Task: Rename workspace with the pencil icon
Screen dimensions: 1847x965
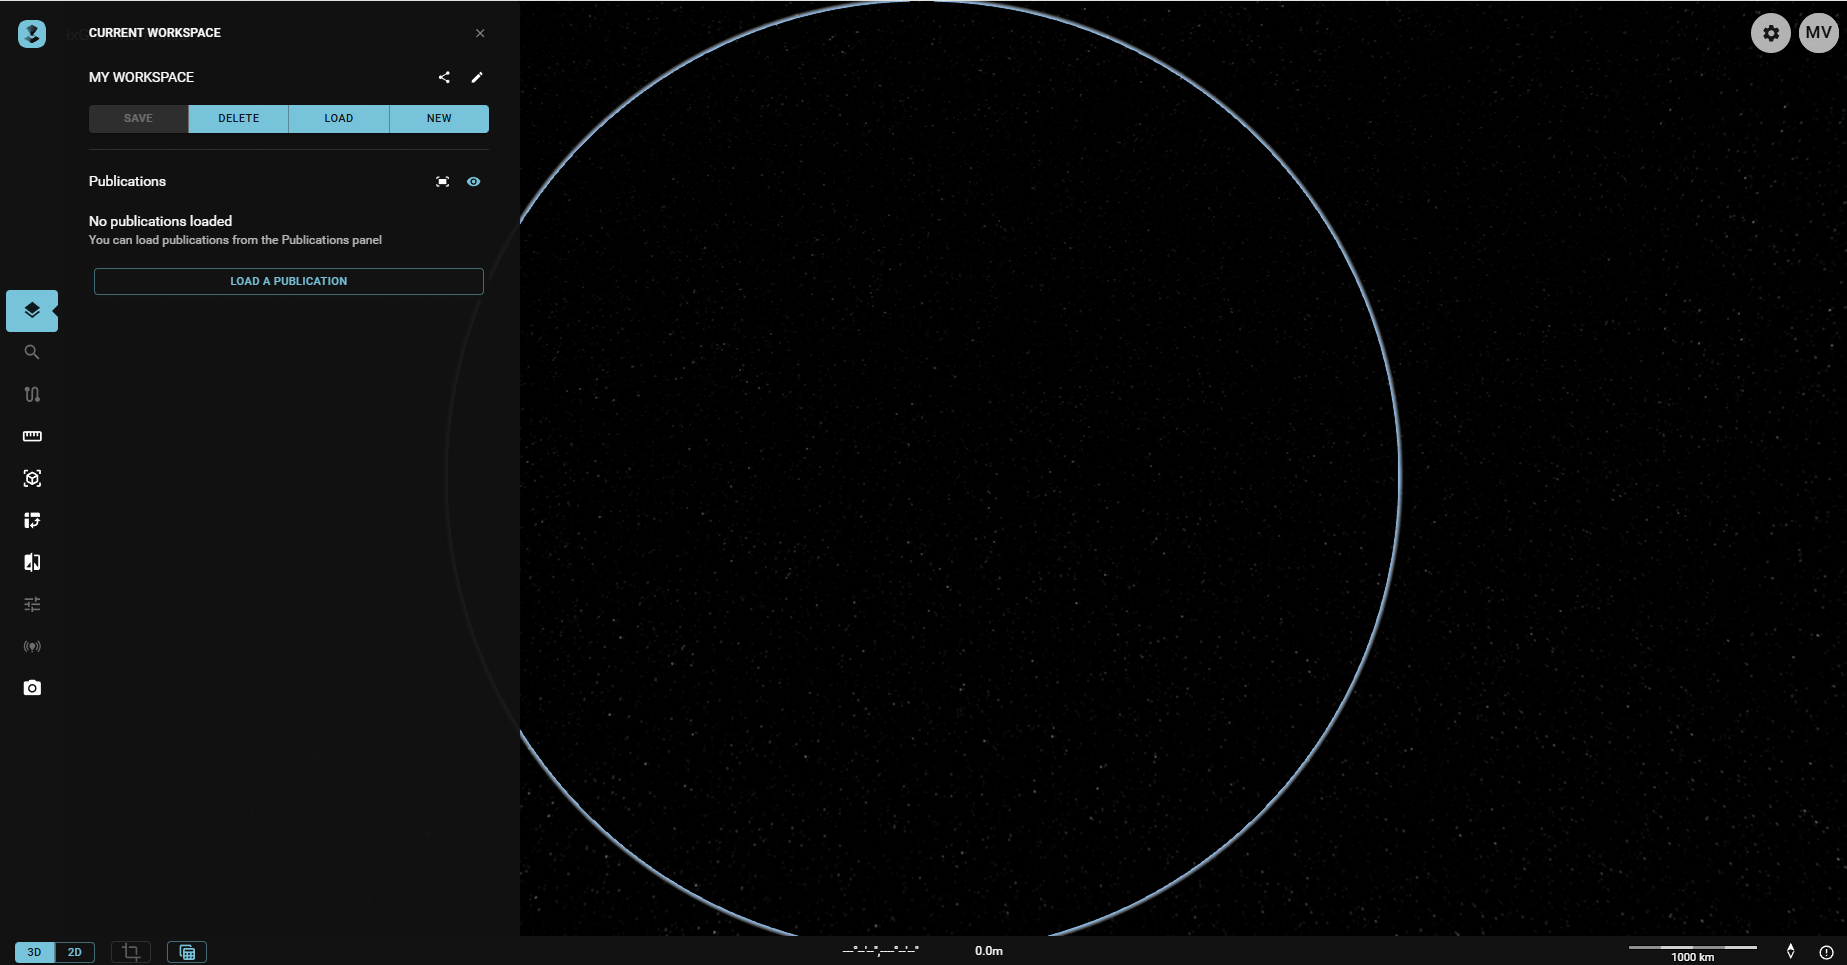Action: pyautogui.click(x=477, y=77)
